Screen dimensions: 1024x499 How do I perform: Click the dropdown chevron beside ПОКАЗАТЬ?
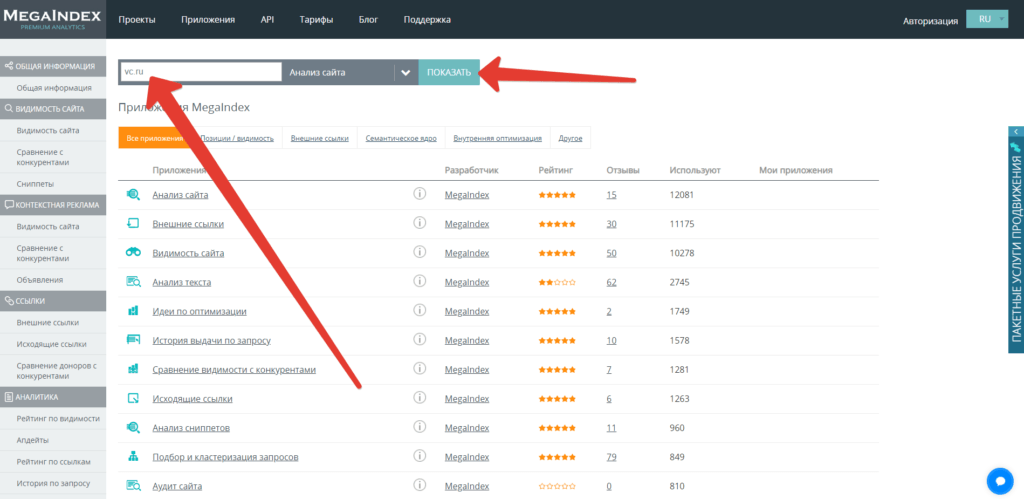tap(406, 72)
